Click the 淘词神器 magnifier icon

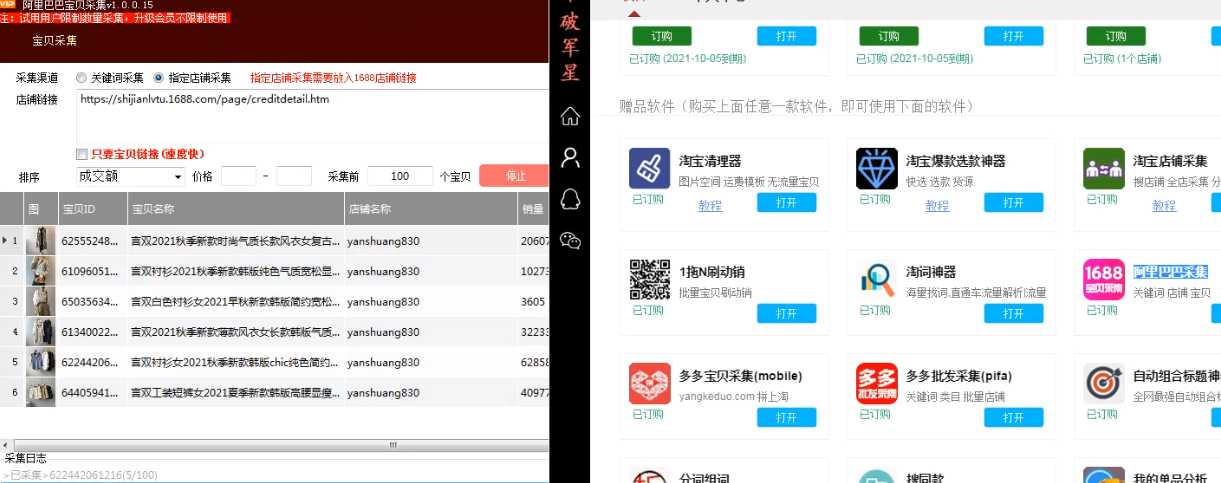click(877, 279)
